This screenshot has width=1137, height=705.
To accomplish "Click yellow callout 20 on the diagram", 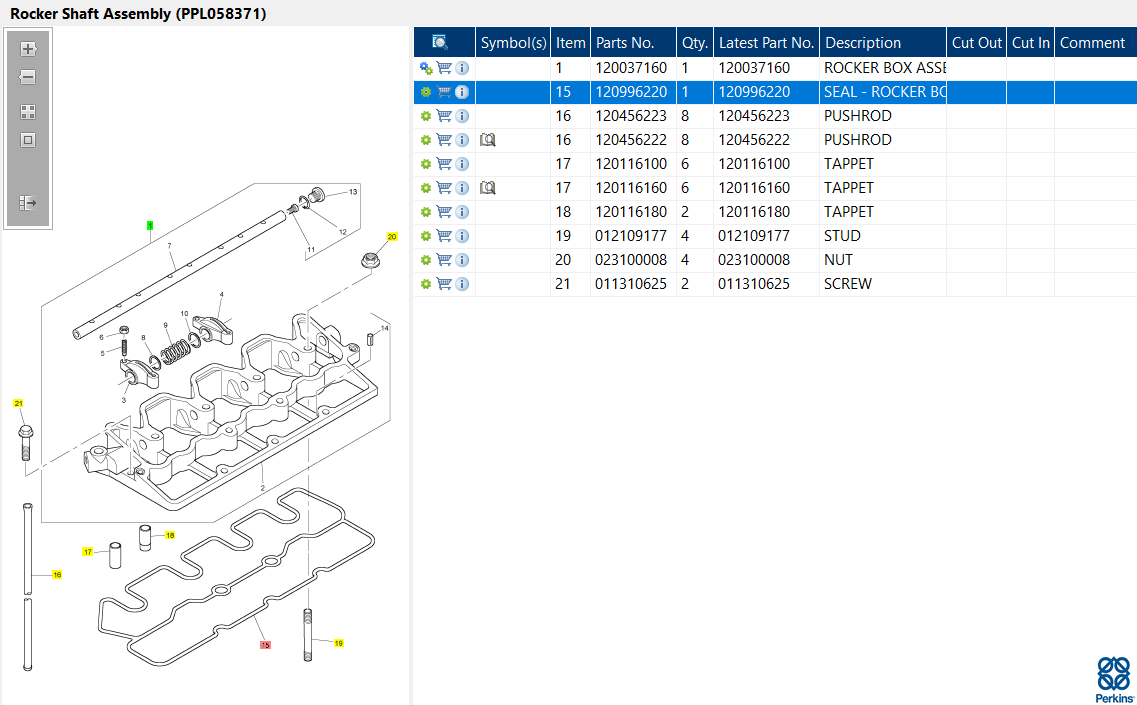I will click(392, 237).
